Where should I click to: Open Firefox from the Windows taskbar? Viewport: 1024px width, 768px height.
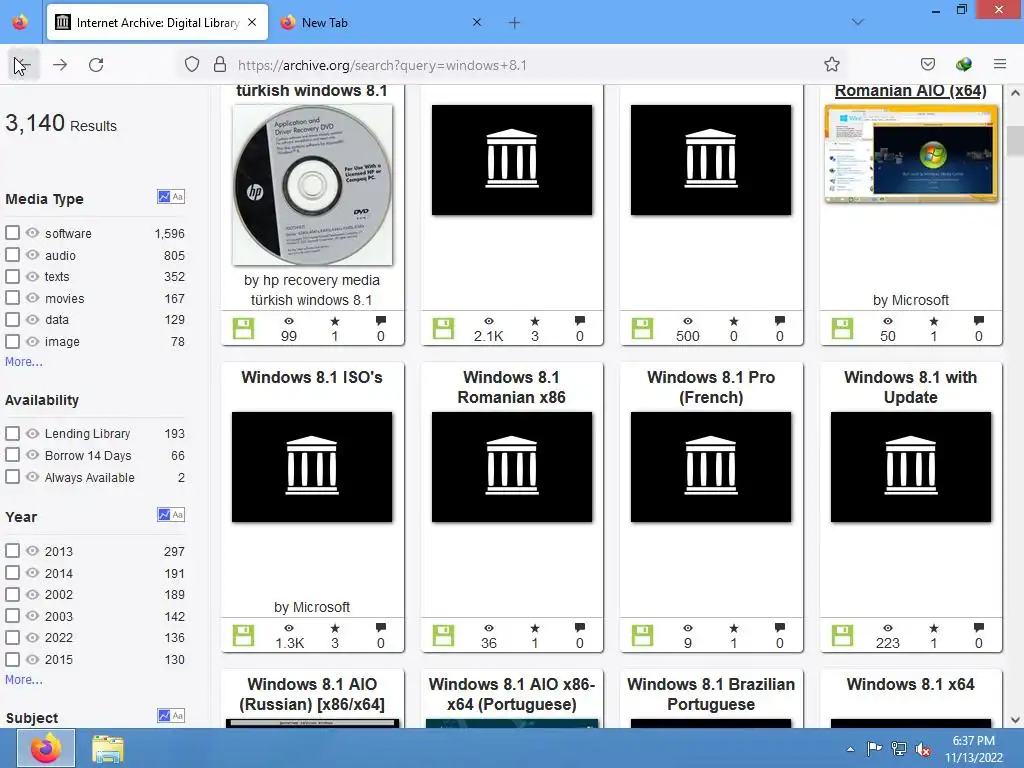point(46,748)
